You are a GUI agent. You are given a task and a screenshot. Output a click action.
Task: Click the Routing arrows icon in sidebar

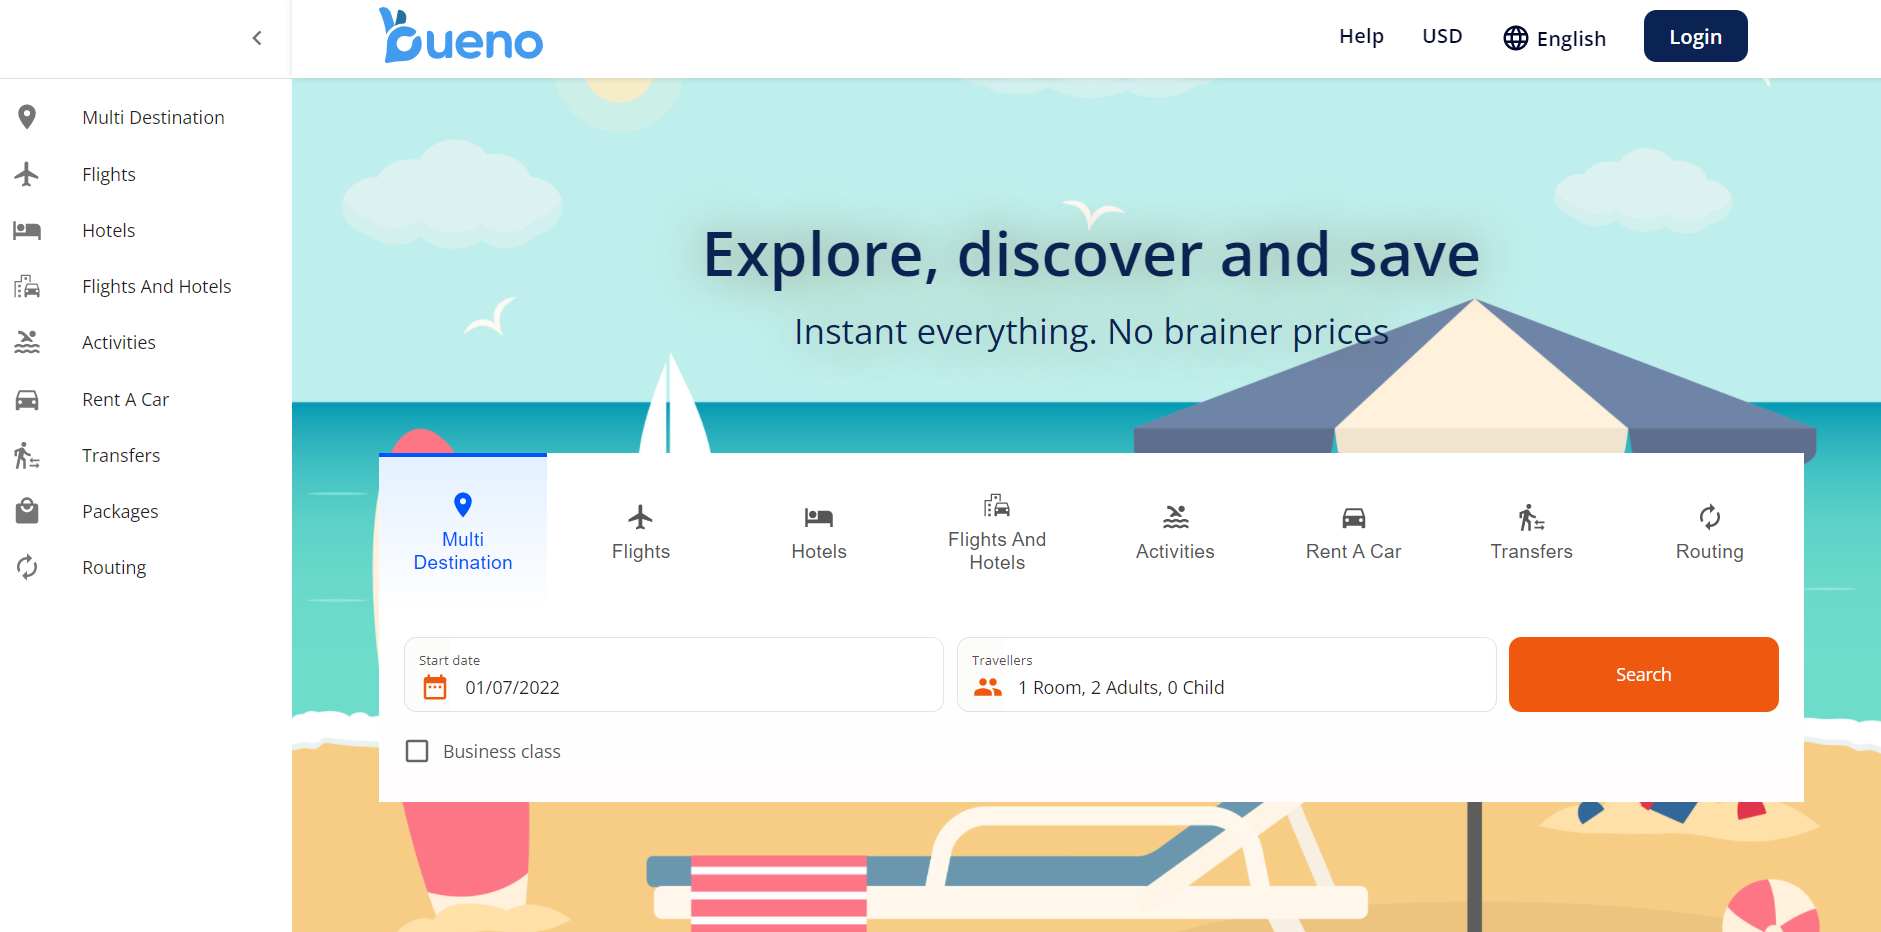27,567
